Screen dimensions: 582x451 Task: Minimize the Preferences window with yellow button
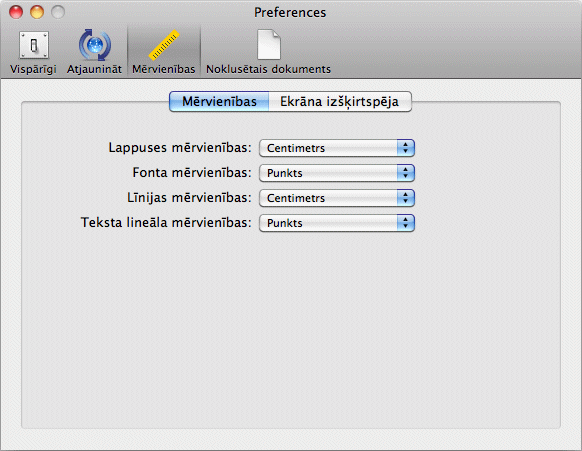[x=37, y=12]
